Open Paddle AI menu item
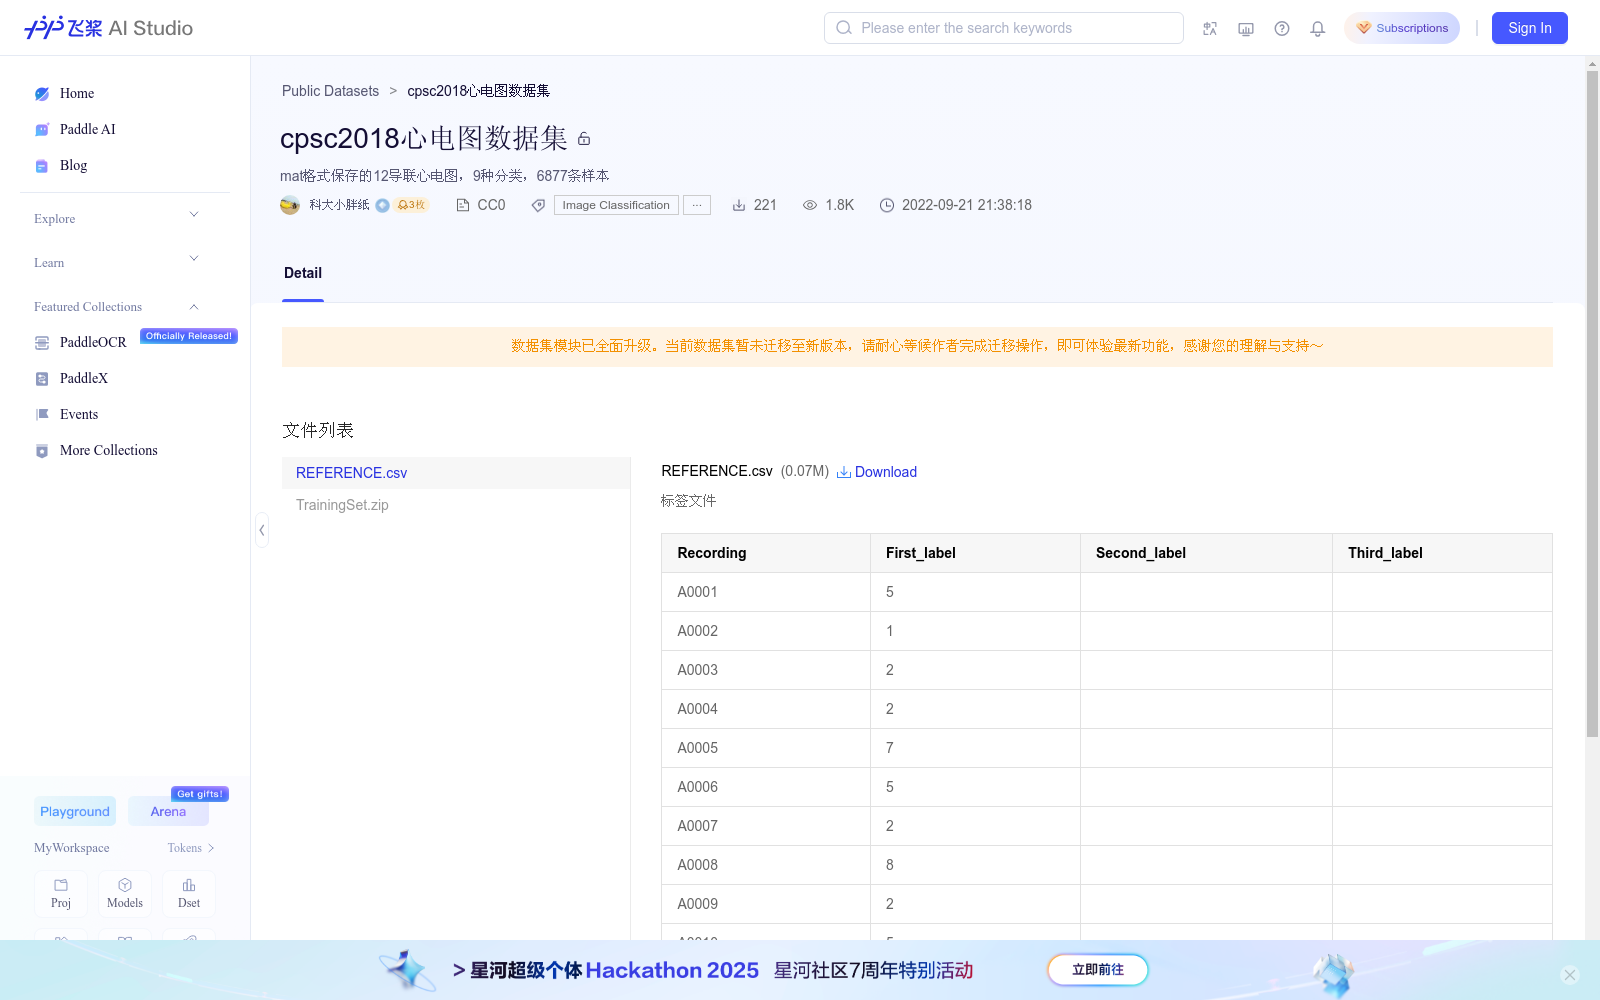This screenshot has width=1600, height=1000. (88, 129)
